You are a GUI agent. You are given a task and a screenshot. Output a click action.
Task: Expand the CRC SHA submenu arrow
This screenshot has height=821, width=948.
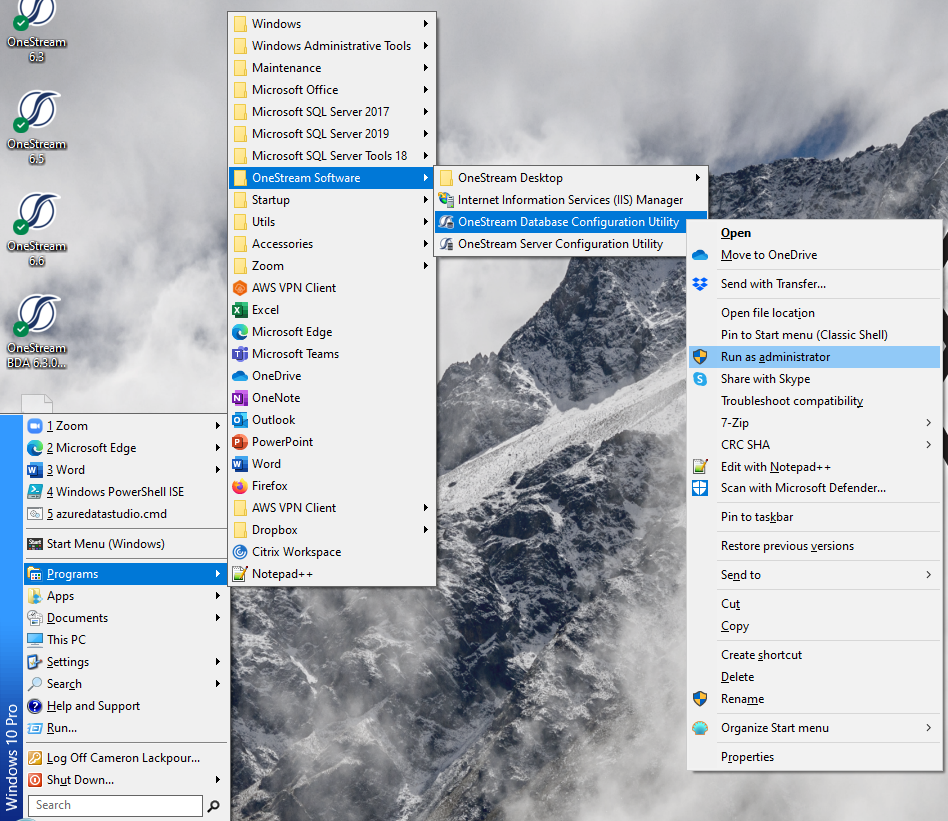(x=929, y=444)
